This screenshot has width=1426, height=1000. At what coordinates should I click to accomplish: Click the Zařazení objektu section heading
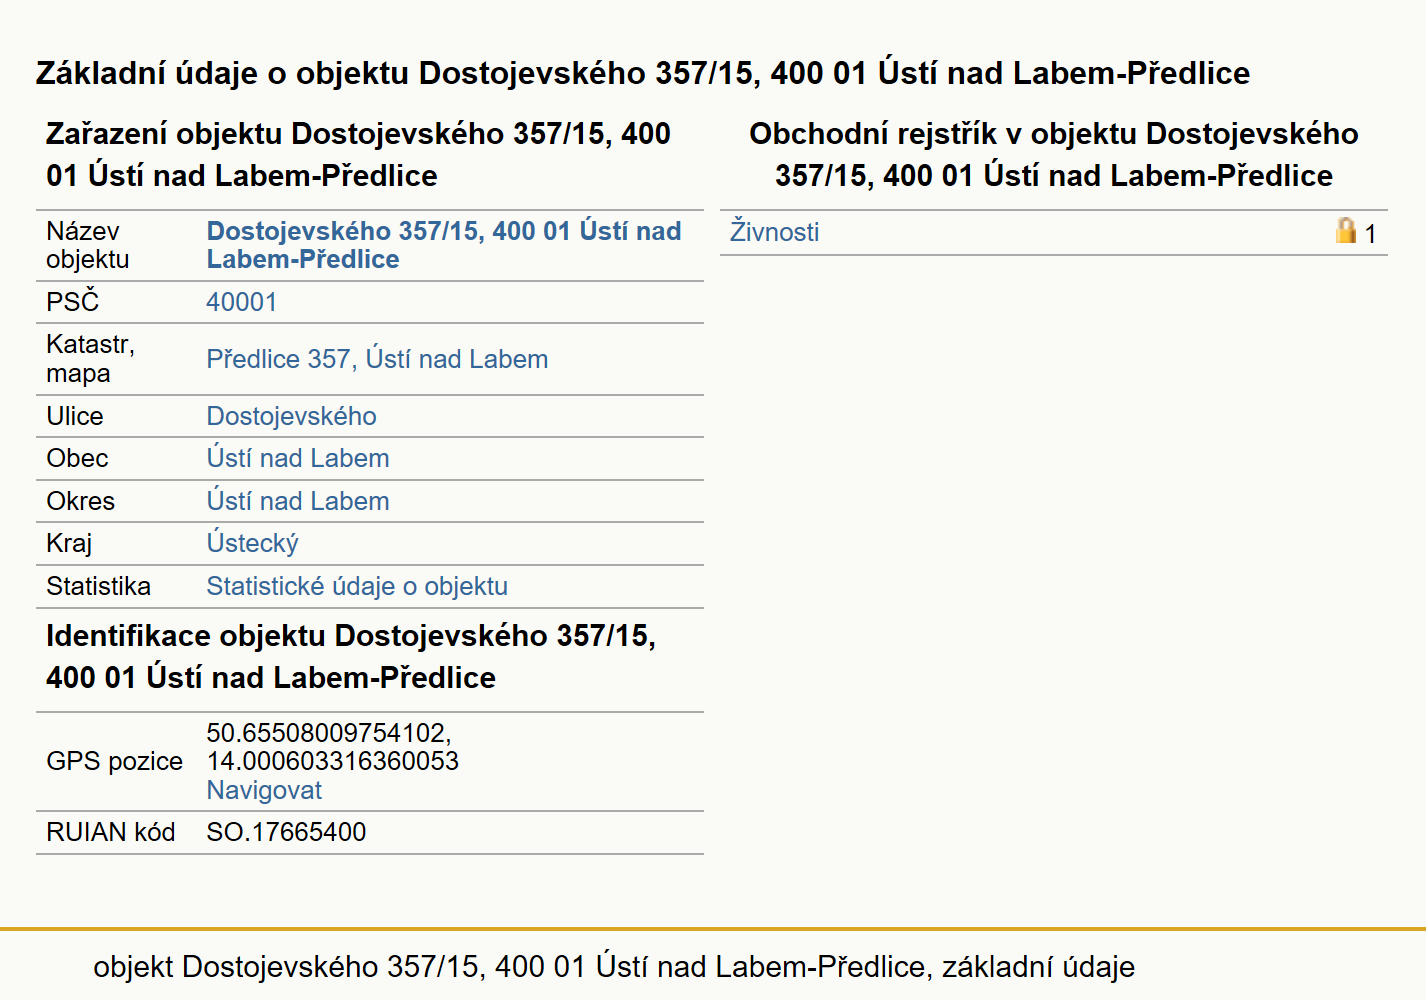click(358, 154)
